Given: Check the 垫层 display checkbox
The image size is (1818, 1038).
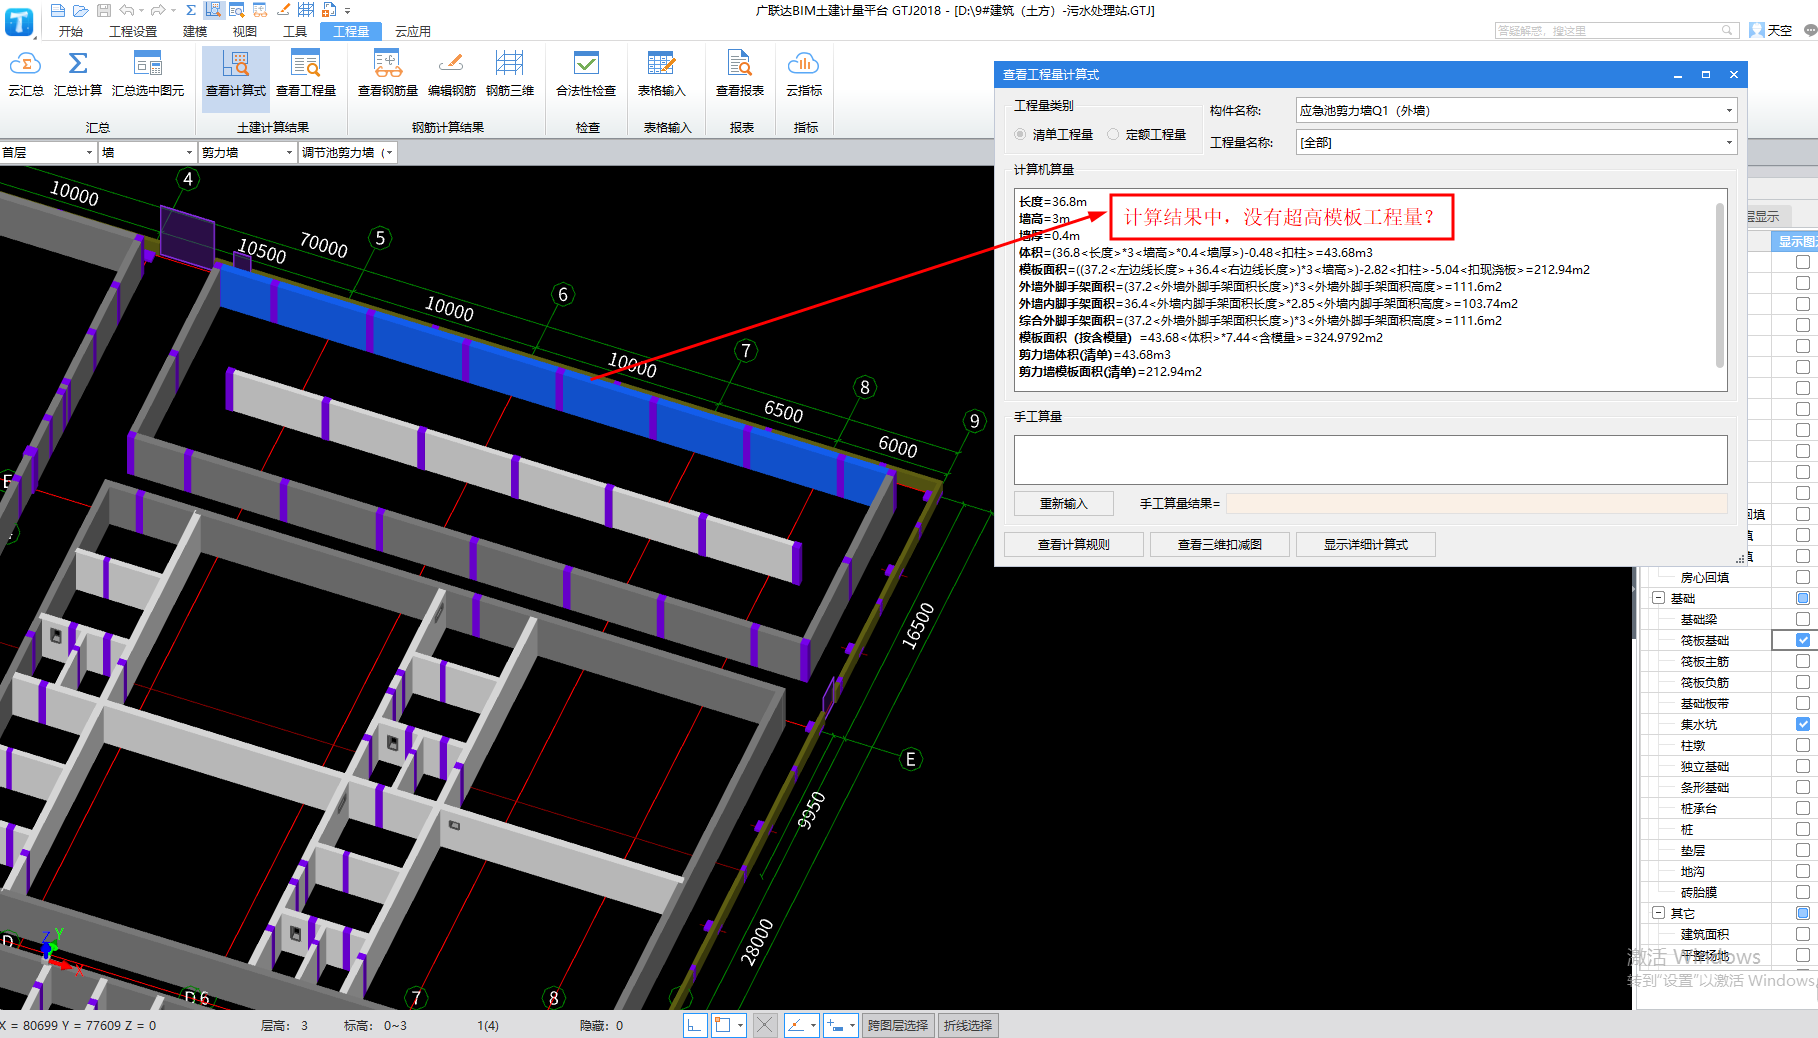Looking at the screenshot, I should (x=1802, y=850).
